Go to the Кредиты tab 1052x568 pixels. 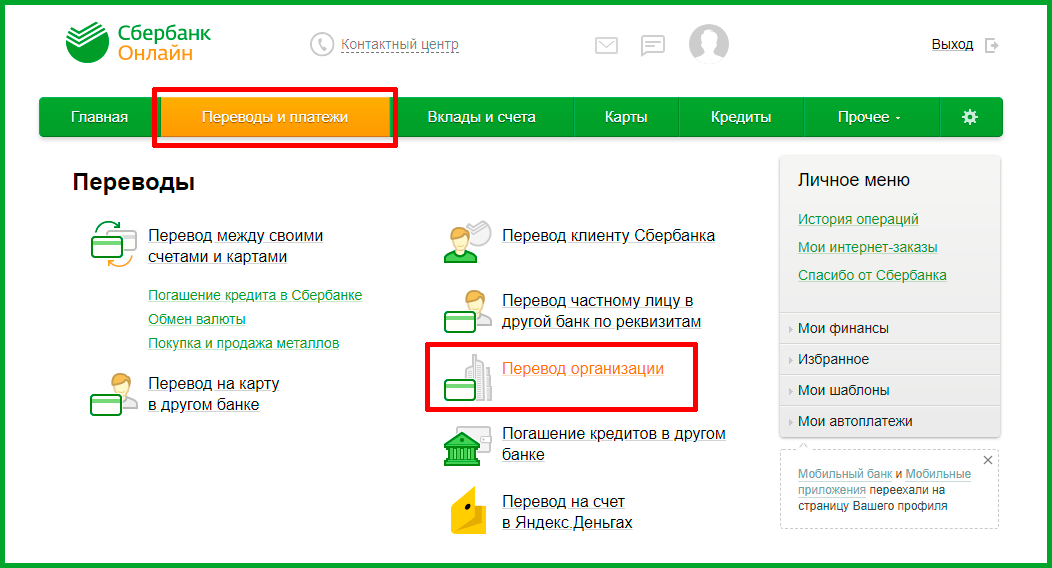(x=741, y=117)
